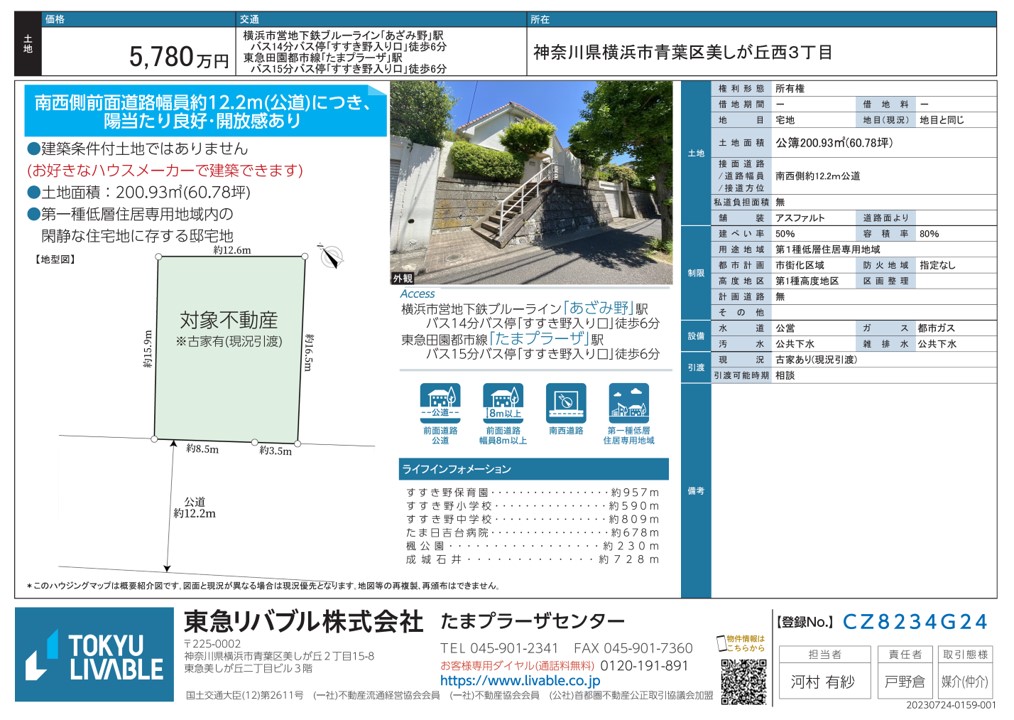Screen dimensions: 1014x720
Task: Click registration number CZ8234G24
Action: (x=915, y=622)
